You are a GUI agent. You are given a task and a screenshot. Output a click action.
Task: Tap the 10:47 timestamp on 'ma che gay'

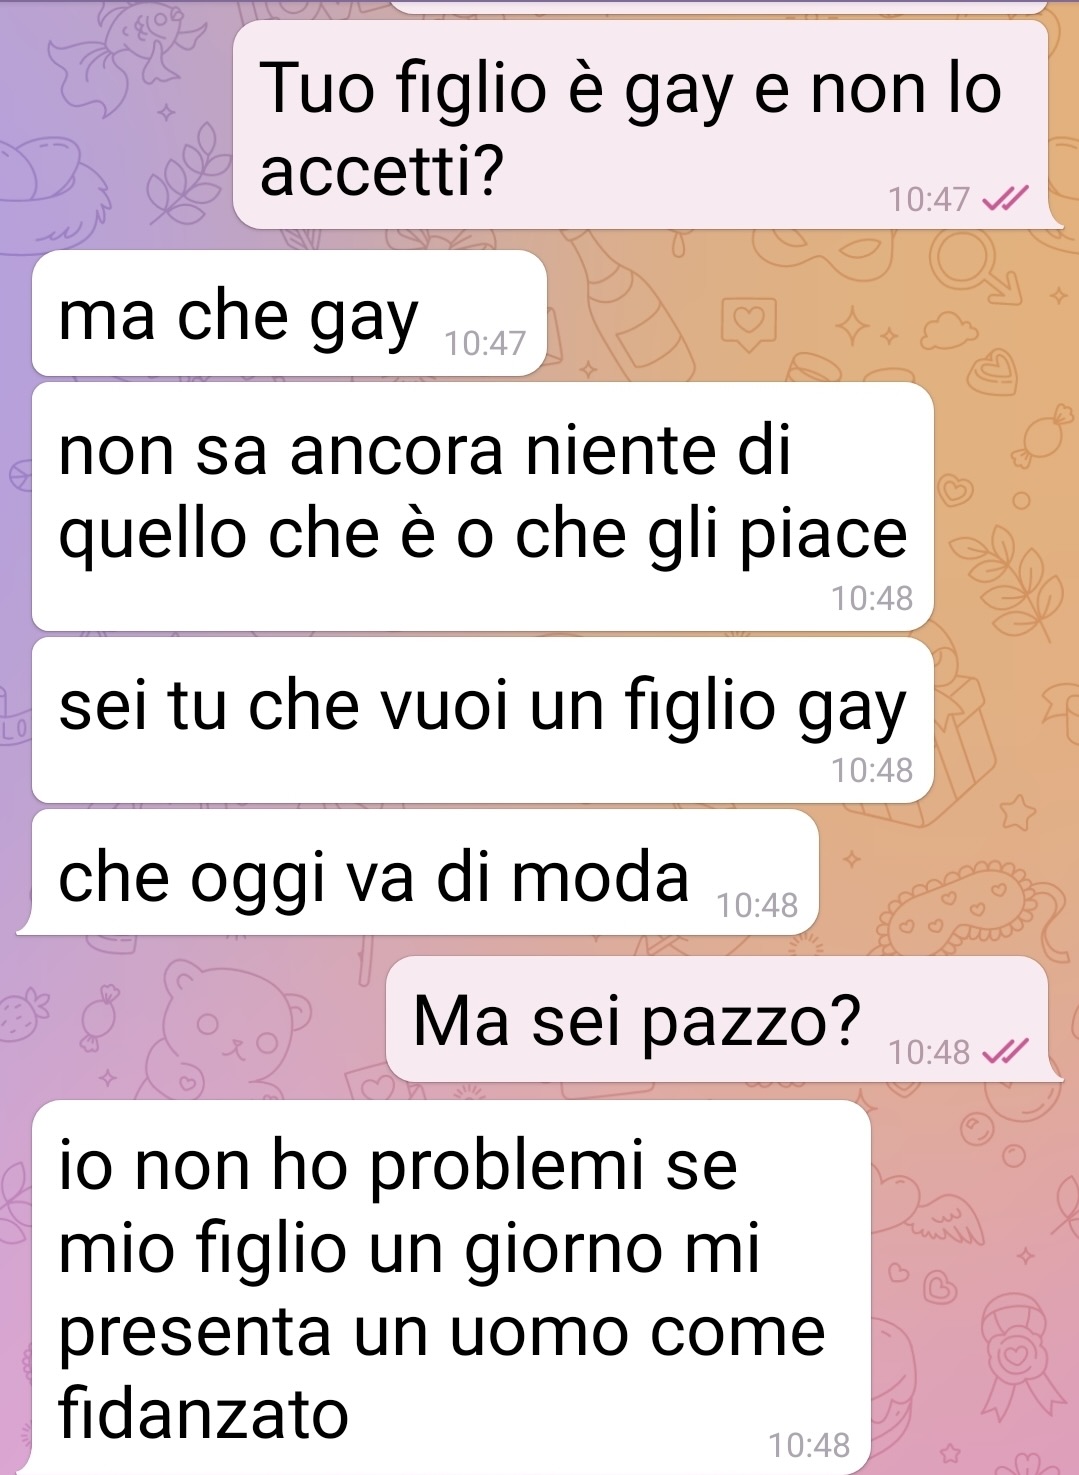tap(484, 343)
